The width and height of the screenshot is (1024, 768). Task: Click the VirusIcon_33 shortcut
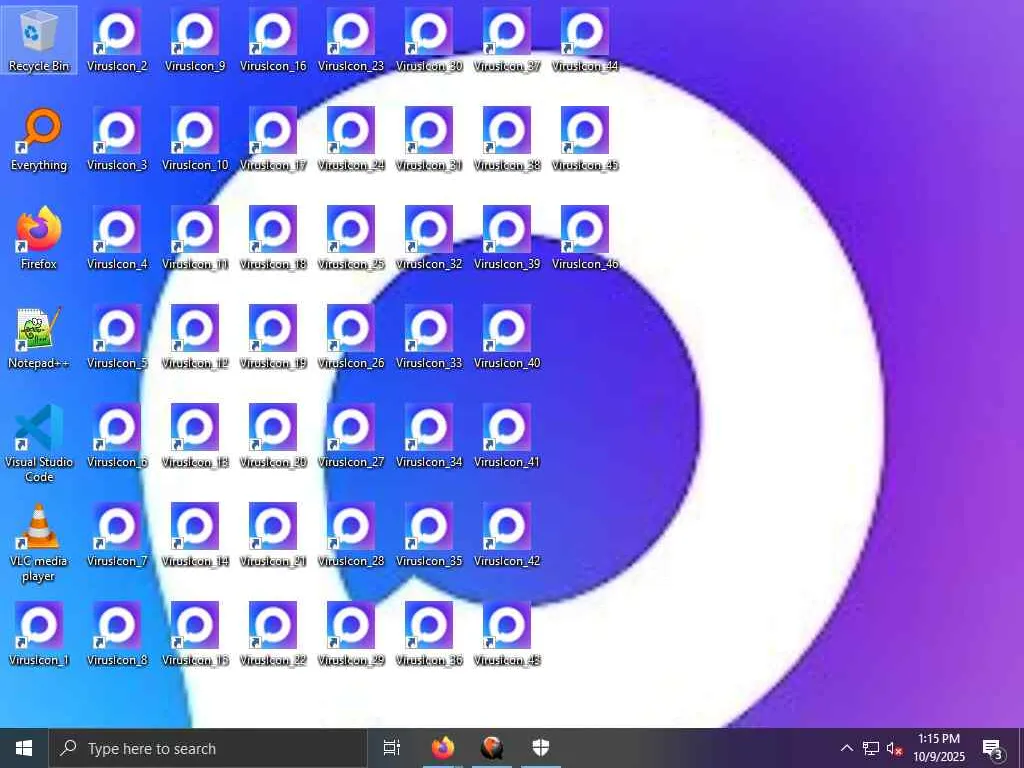429,338
